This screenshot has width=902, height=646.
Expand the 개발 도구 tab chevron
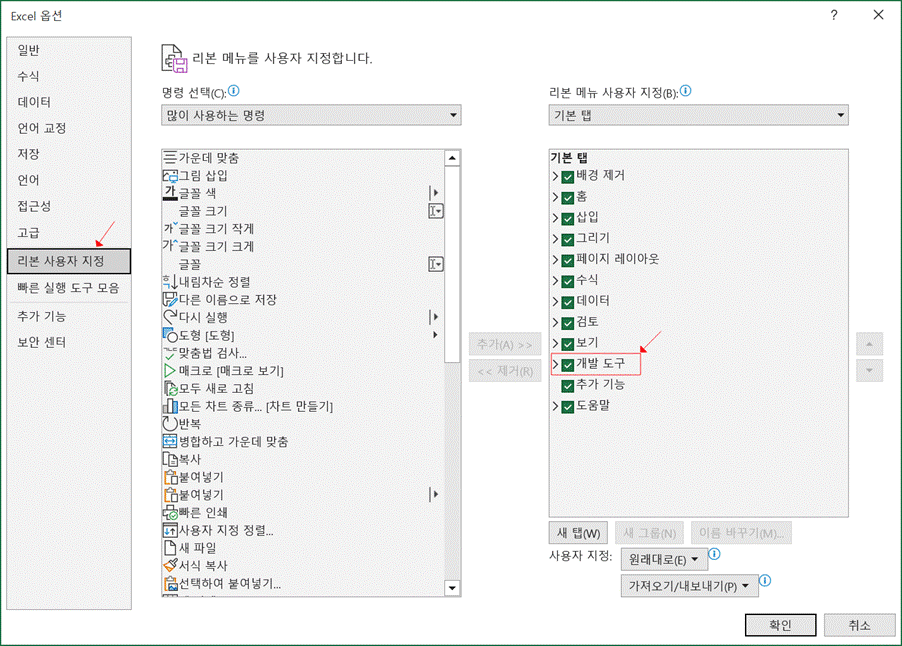555,364
